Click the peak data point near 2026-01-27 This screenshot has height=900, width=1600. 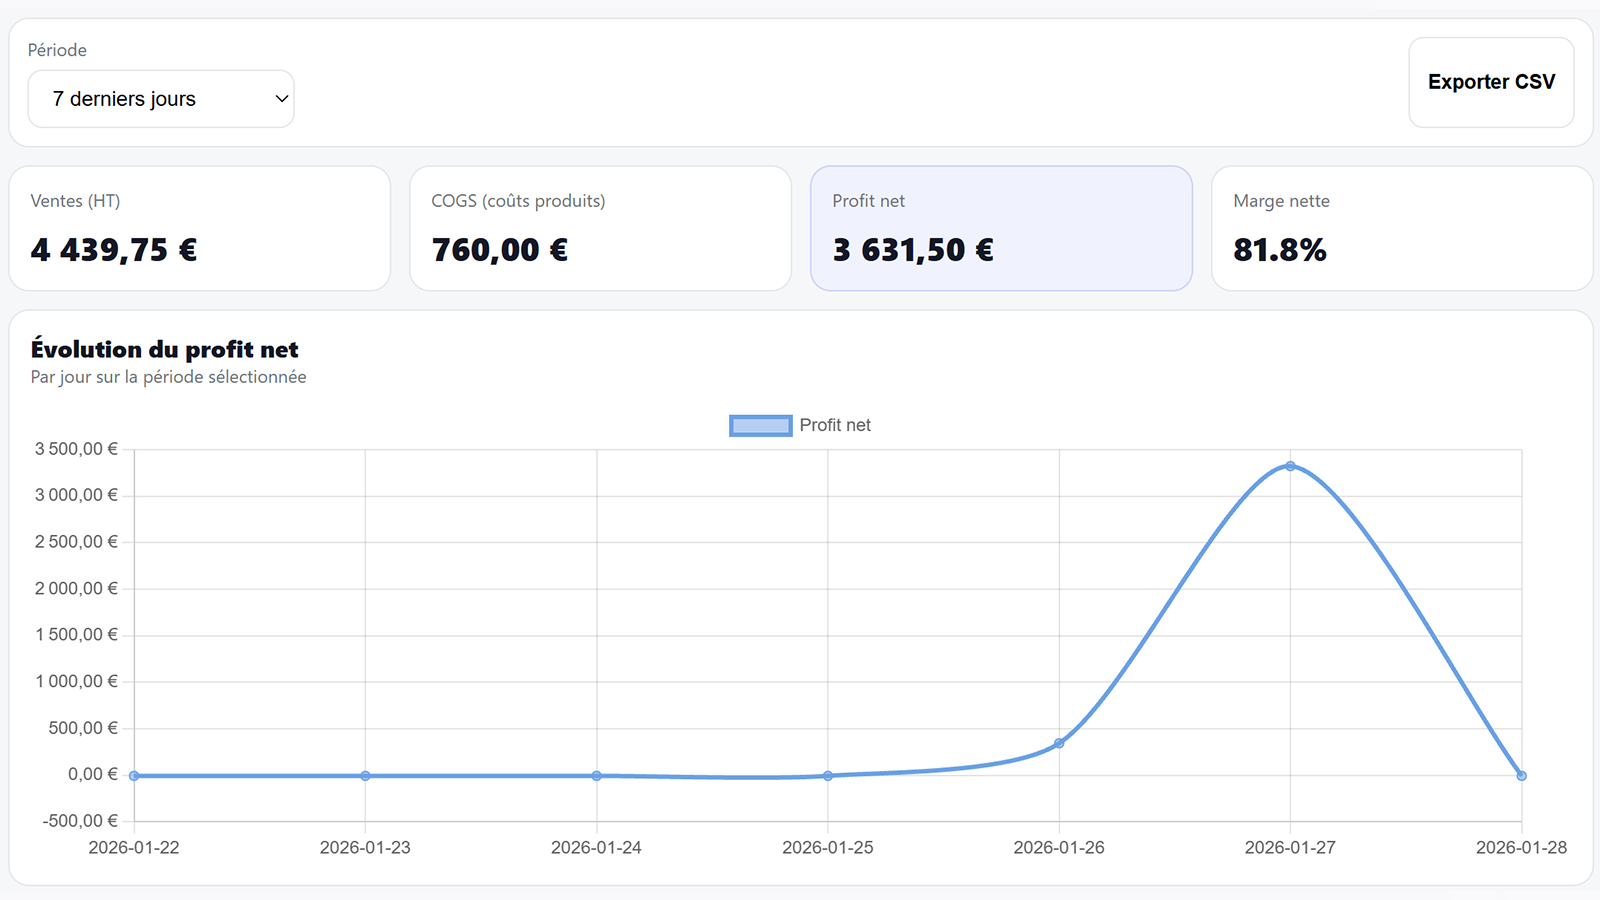[1290, 465]
